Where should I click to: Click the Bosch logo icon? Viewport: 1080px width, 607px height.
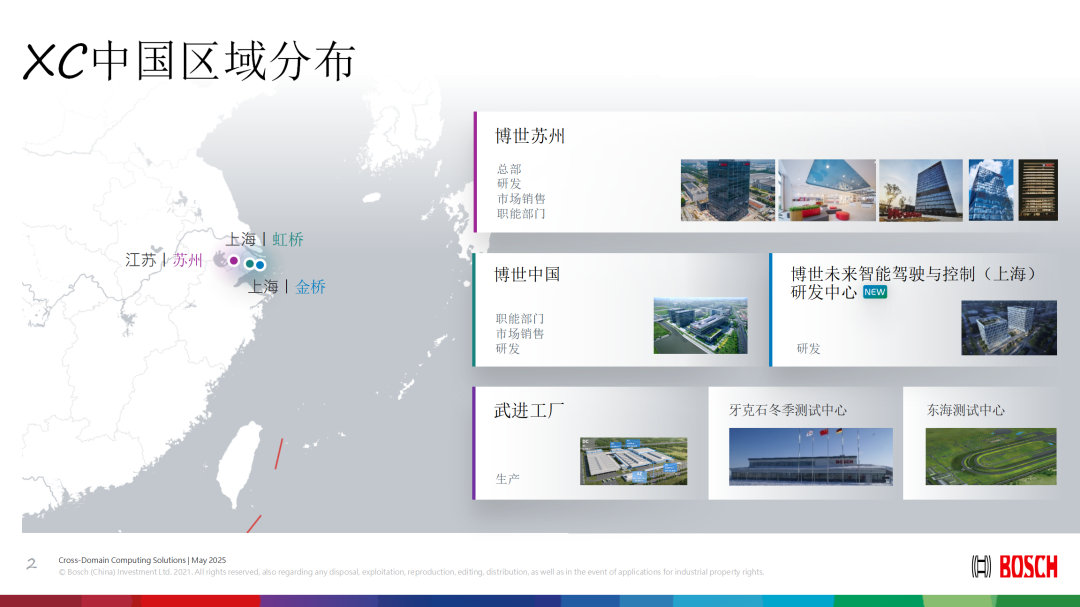981,567
